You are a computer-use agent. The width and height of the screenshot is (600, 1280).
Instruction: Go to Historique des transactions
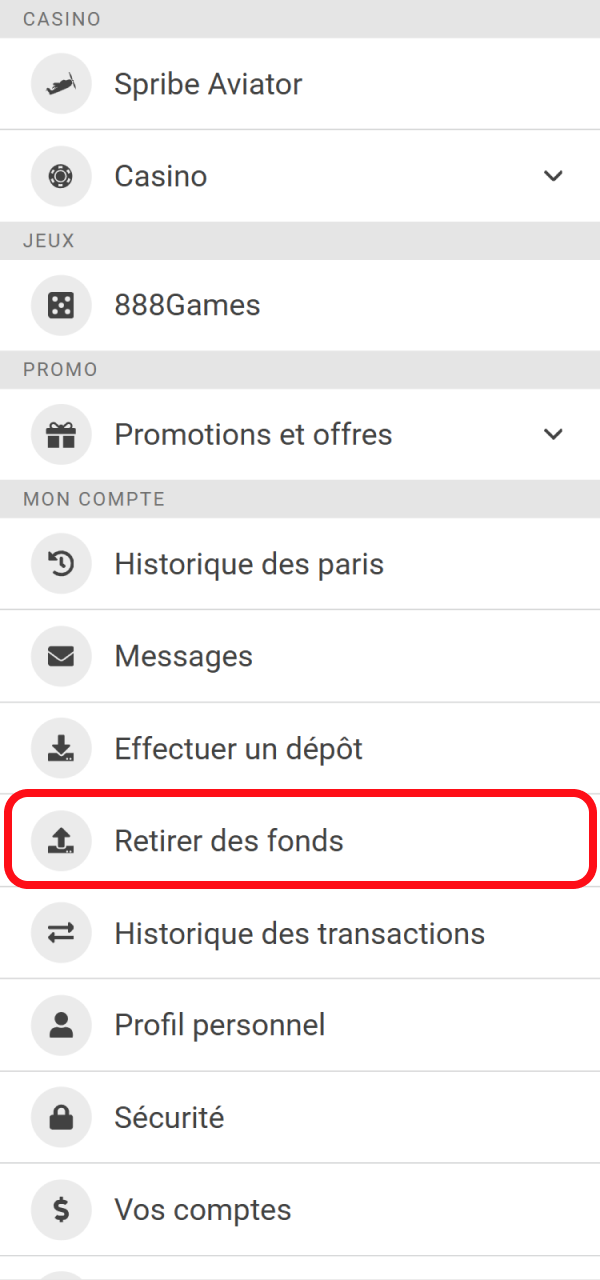pos(299,933)
